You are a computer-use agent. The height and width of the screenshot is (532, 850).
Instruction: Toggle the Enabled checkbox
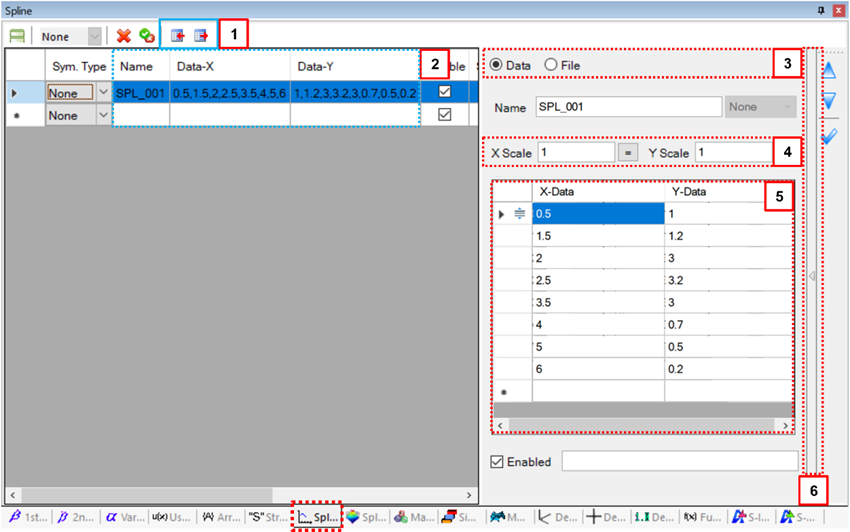pyautogui.click(x=497, y=462)
